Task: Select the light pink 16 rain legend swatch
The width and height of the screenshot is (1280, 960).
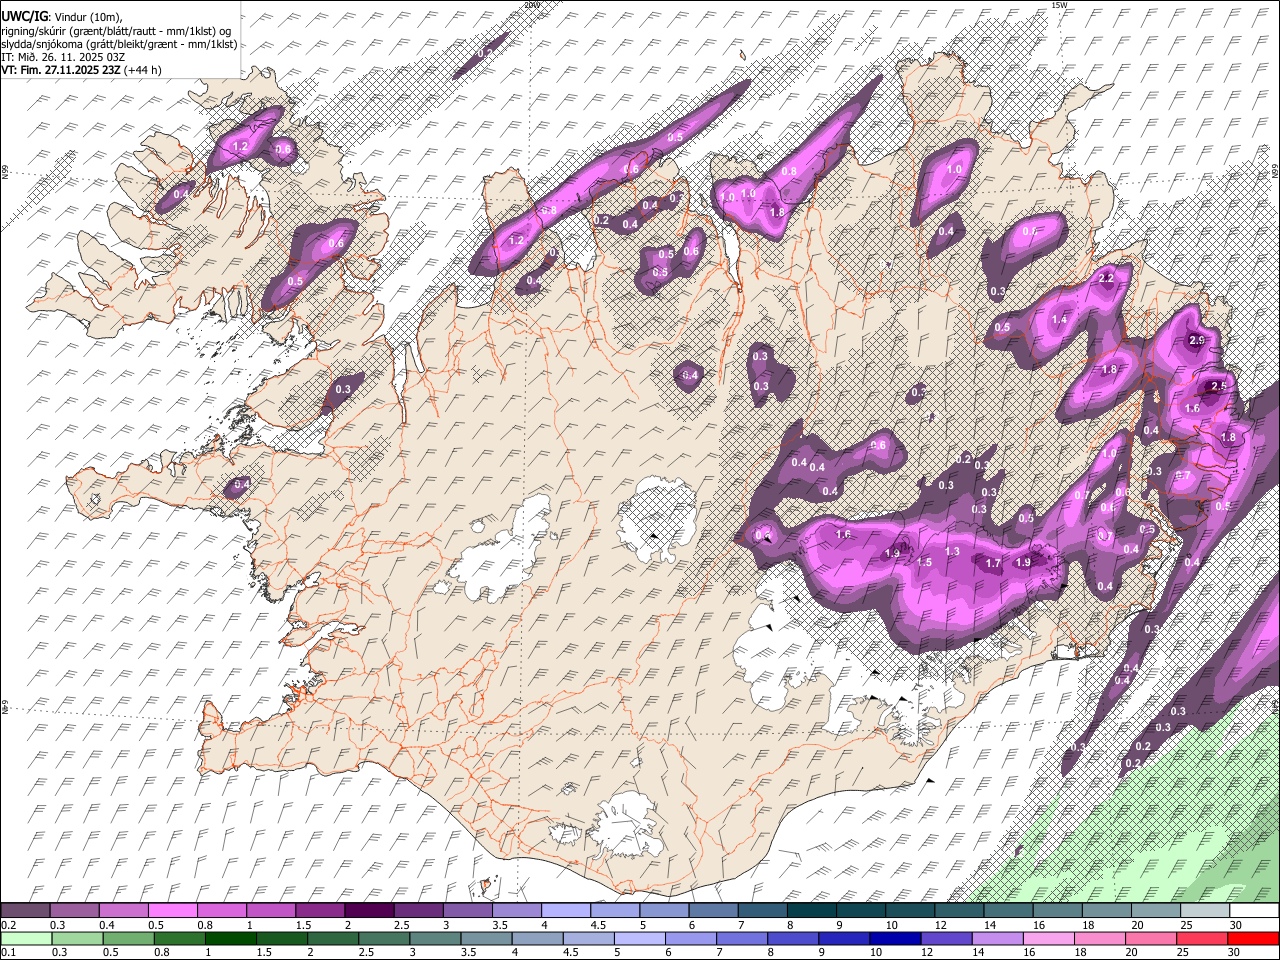Action: point(1049,938)
